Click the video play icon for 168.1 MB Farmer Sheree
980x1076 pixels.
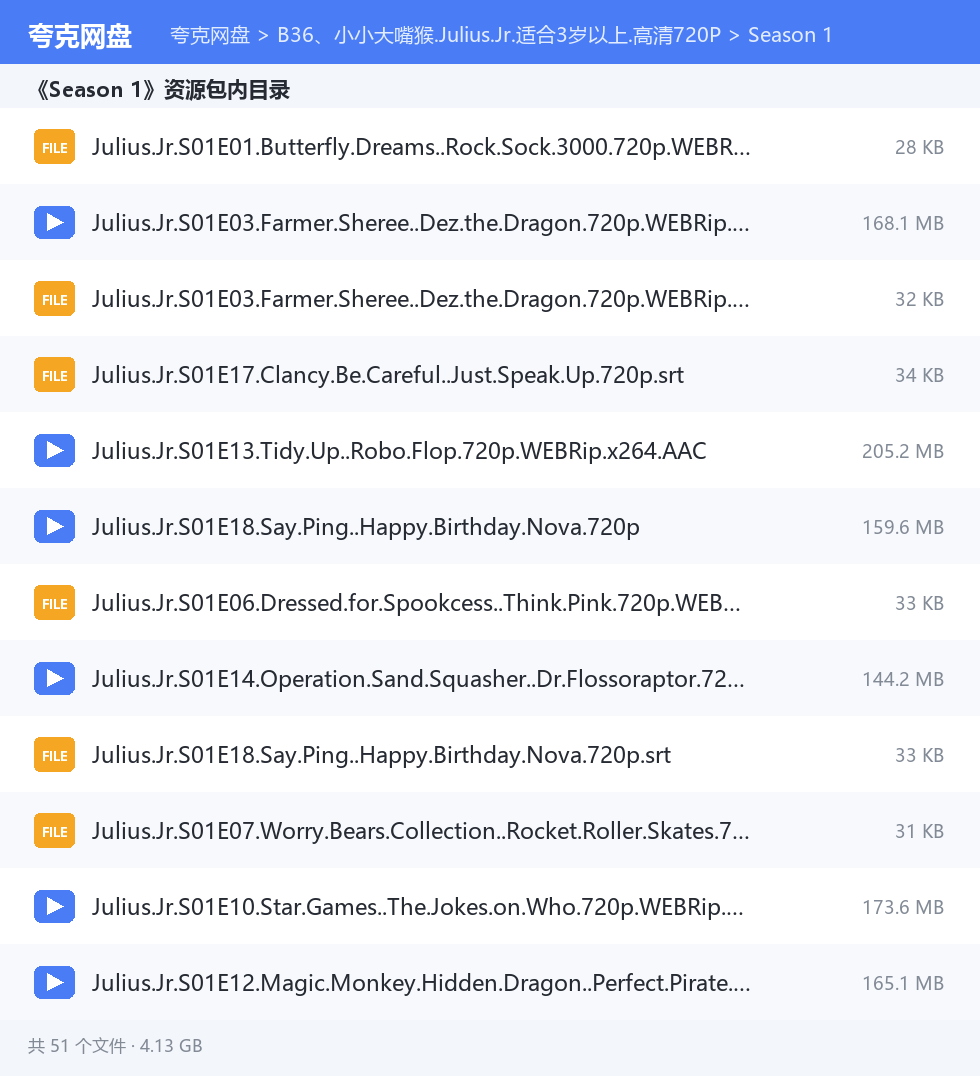point(54,223)
